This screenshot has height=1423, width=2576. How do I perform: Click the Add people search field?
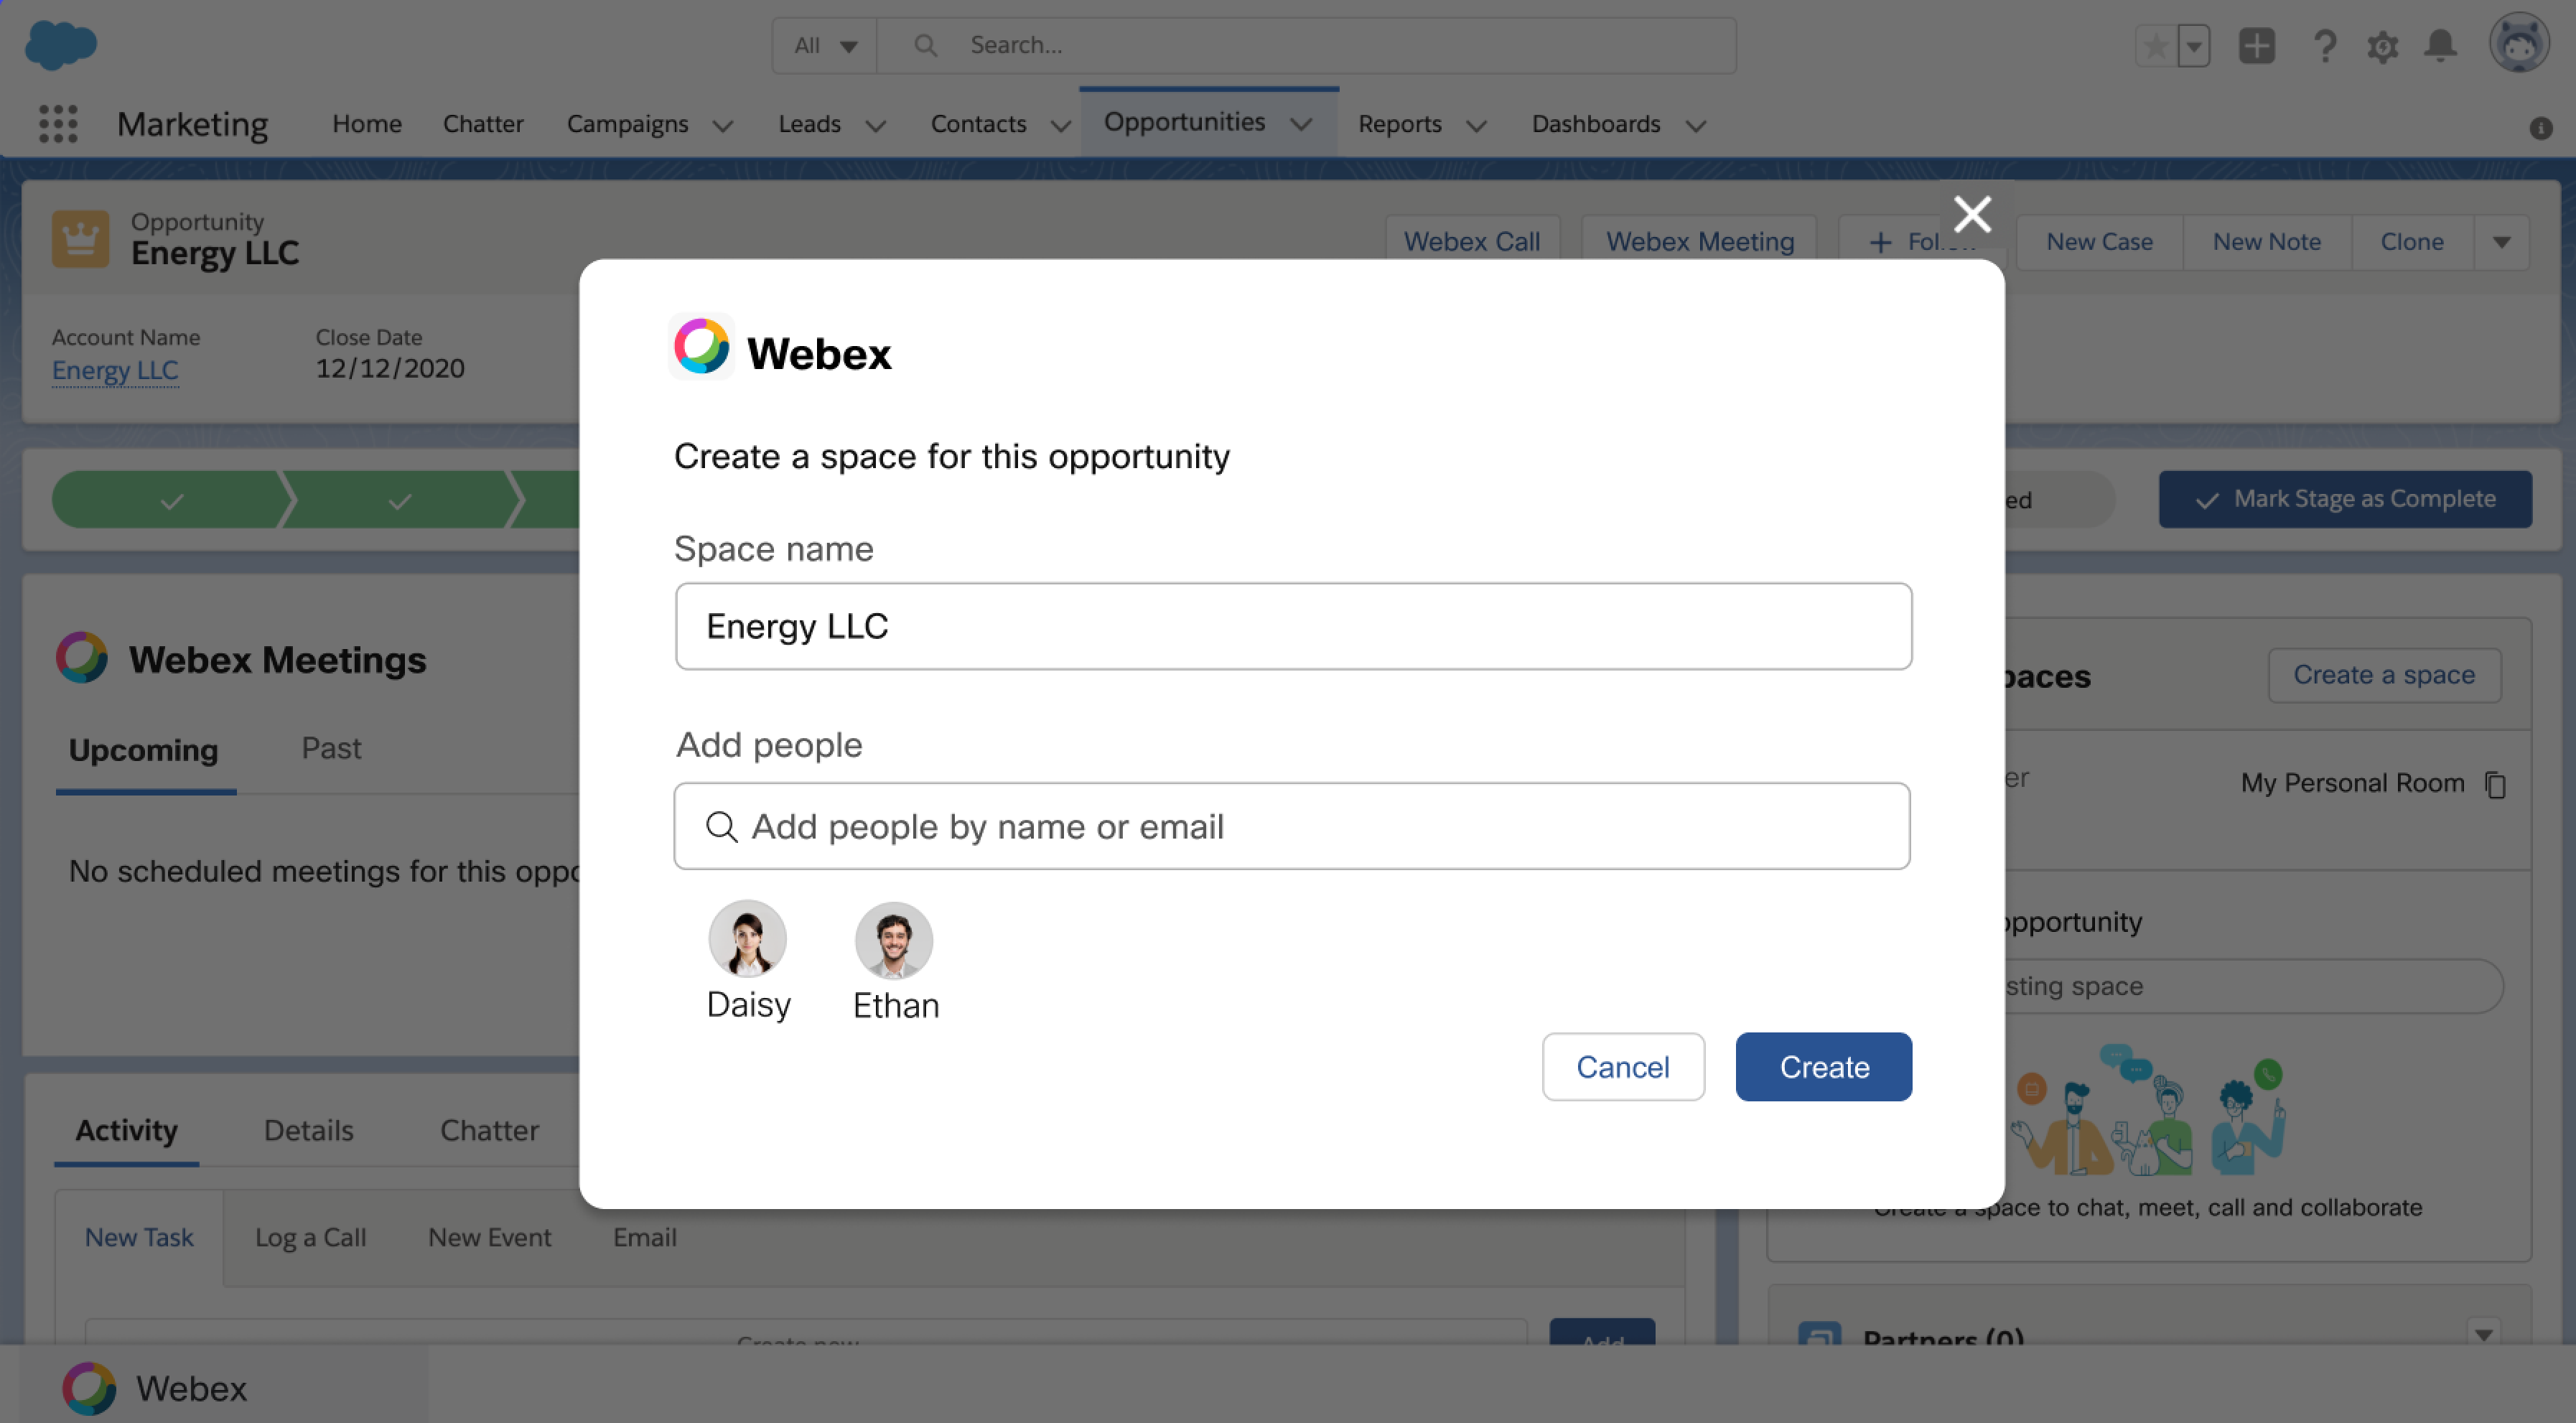1292,826
